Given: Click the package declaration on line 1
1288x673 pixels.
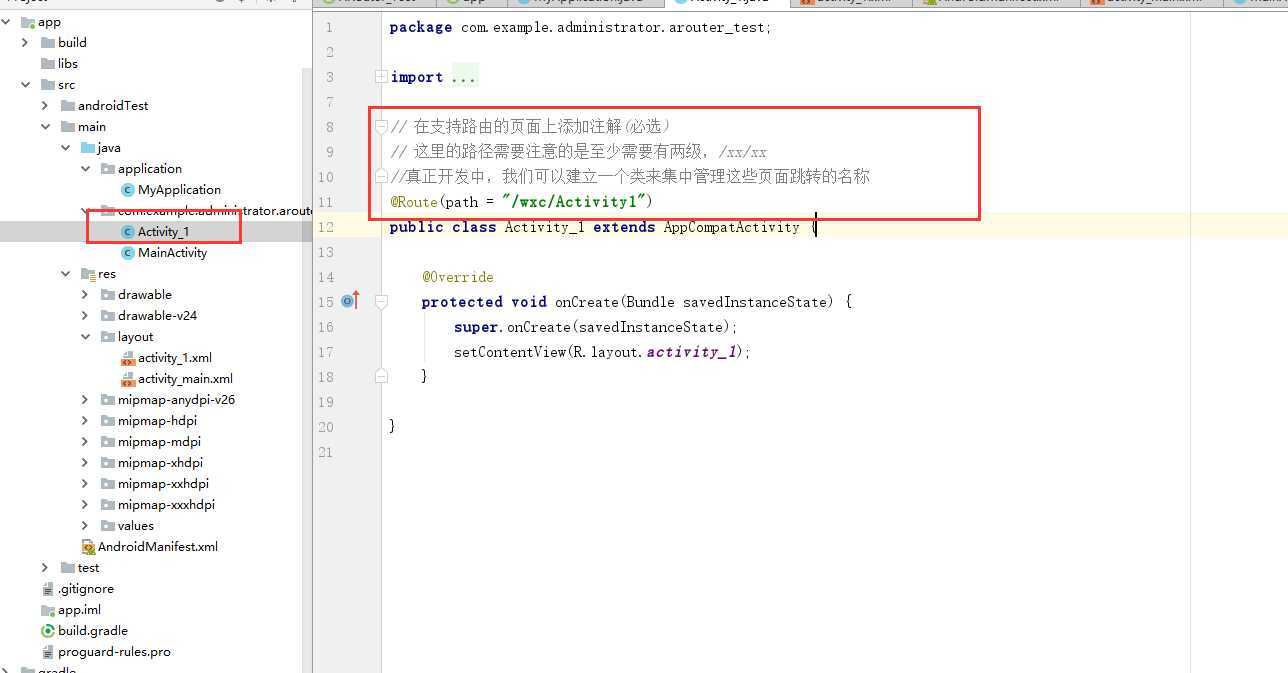Looking at the screenshot, I should pos(580,27).
